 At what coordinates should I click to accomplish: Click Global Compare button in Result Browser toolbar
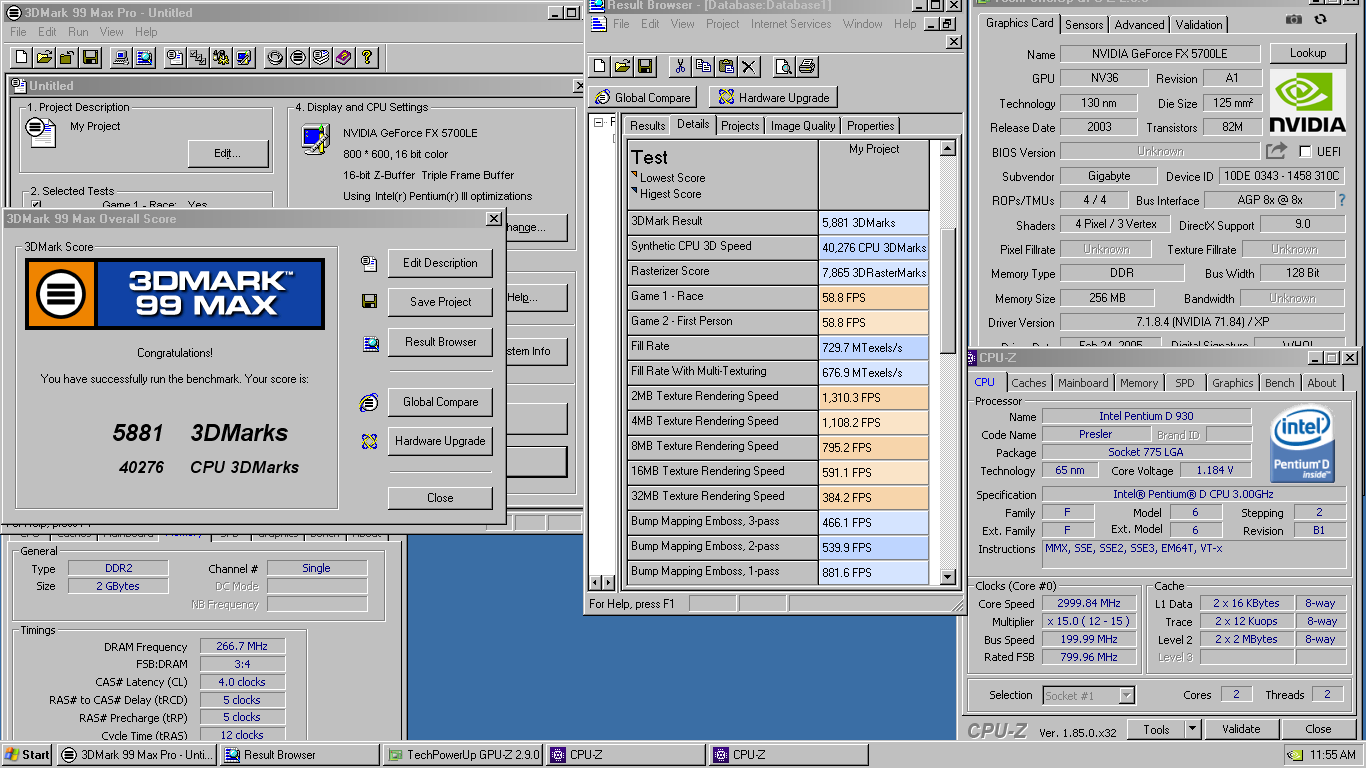point(643,97)
